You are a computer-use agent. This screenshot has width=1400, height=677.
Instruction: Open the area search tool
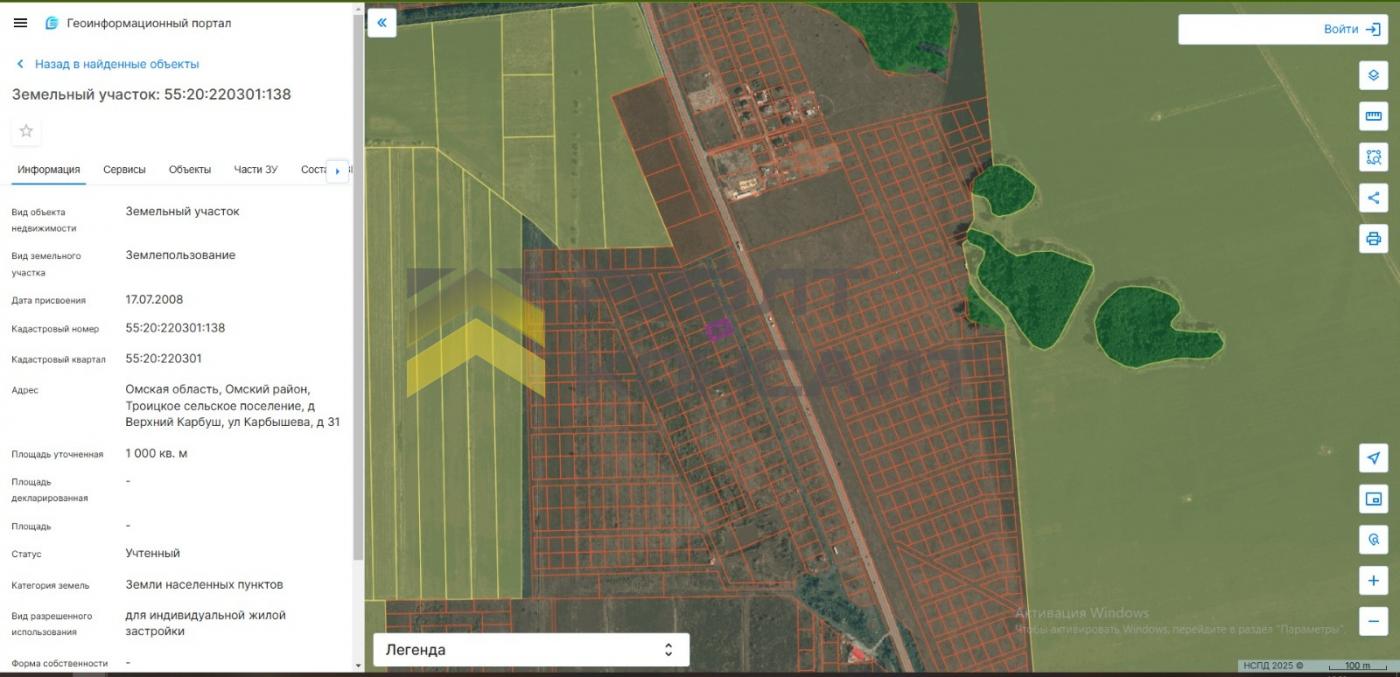pyautogui.click(x=1373, y=157)
